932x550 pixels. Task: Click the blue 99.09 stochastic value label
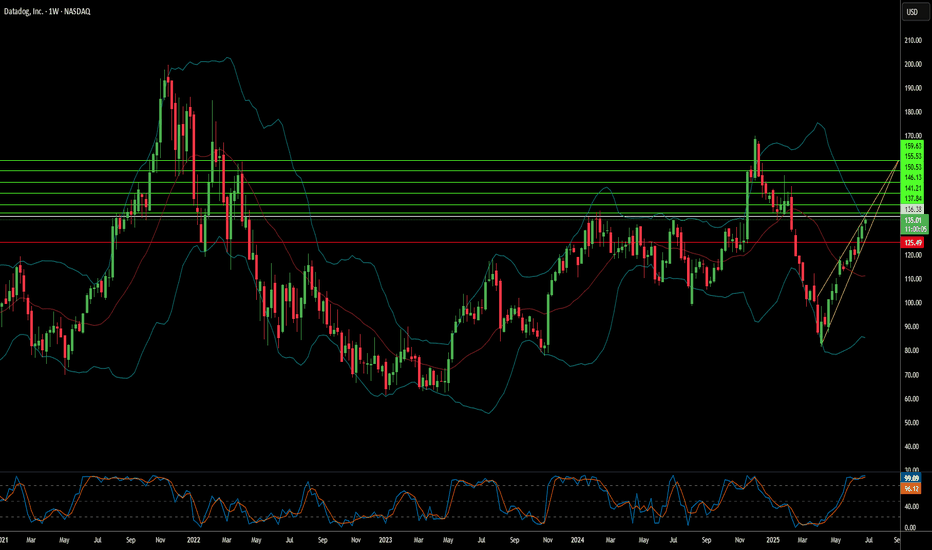point(911,478)
